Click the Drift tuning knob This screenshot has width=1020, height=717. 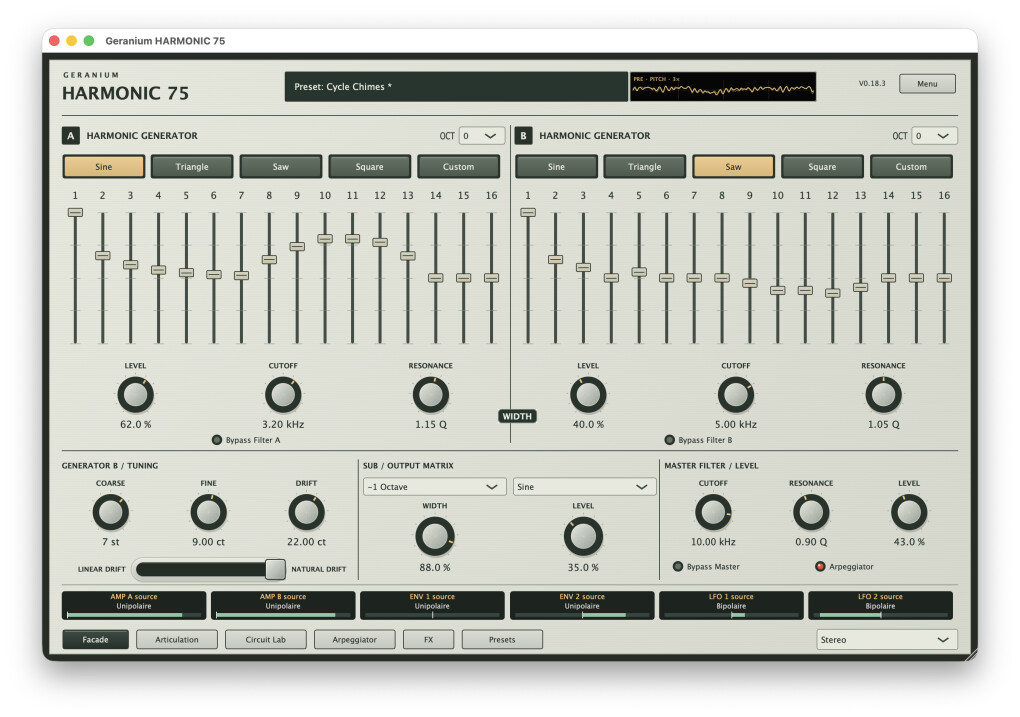coord(306,512)
